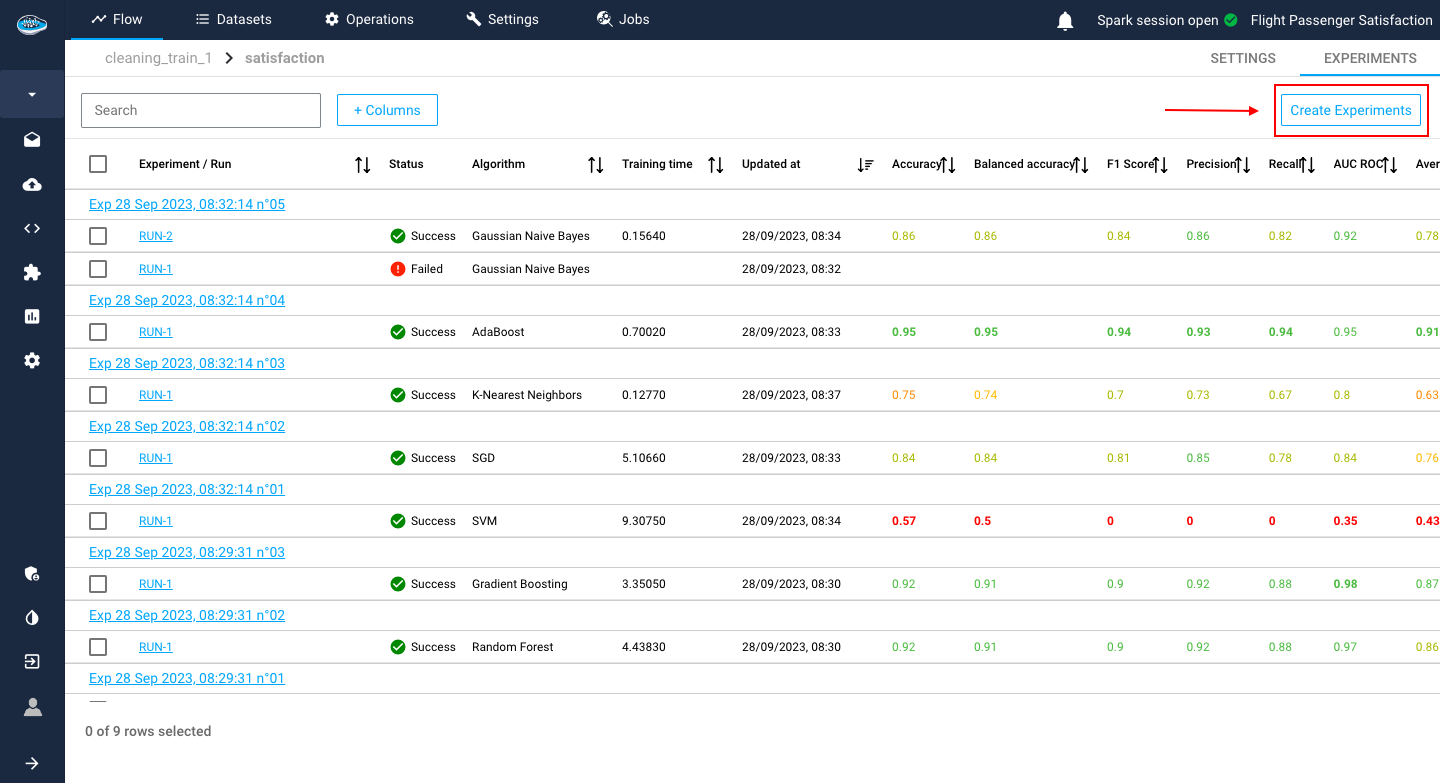The image size is (1440, 783).
Task: Open the Datasets menu in top bar
Action: (233, 19)
